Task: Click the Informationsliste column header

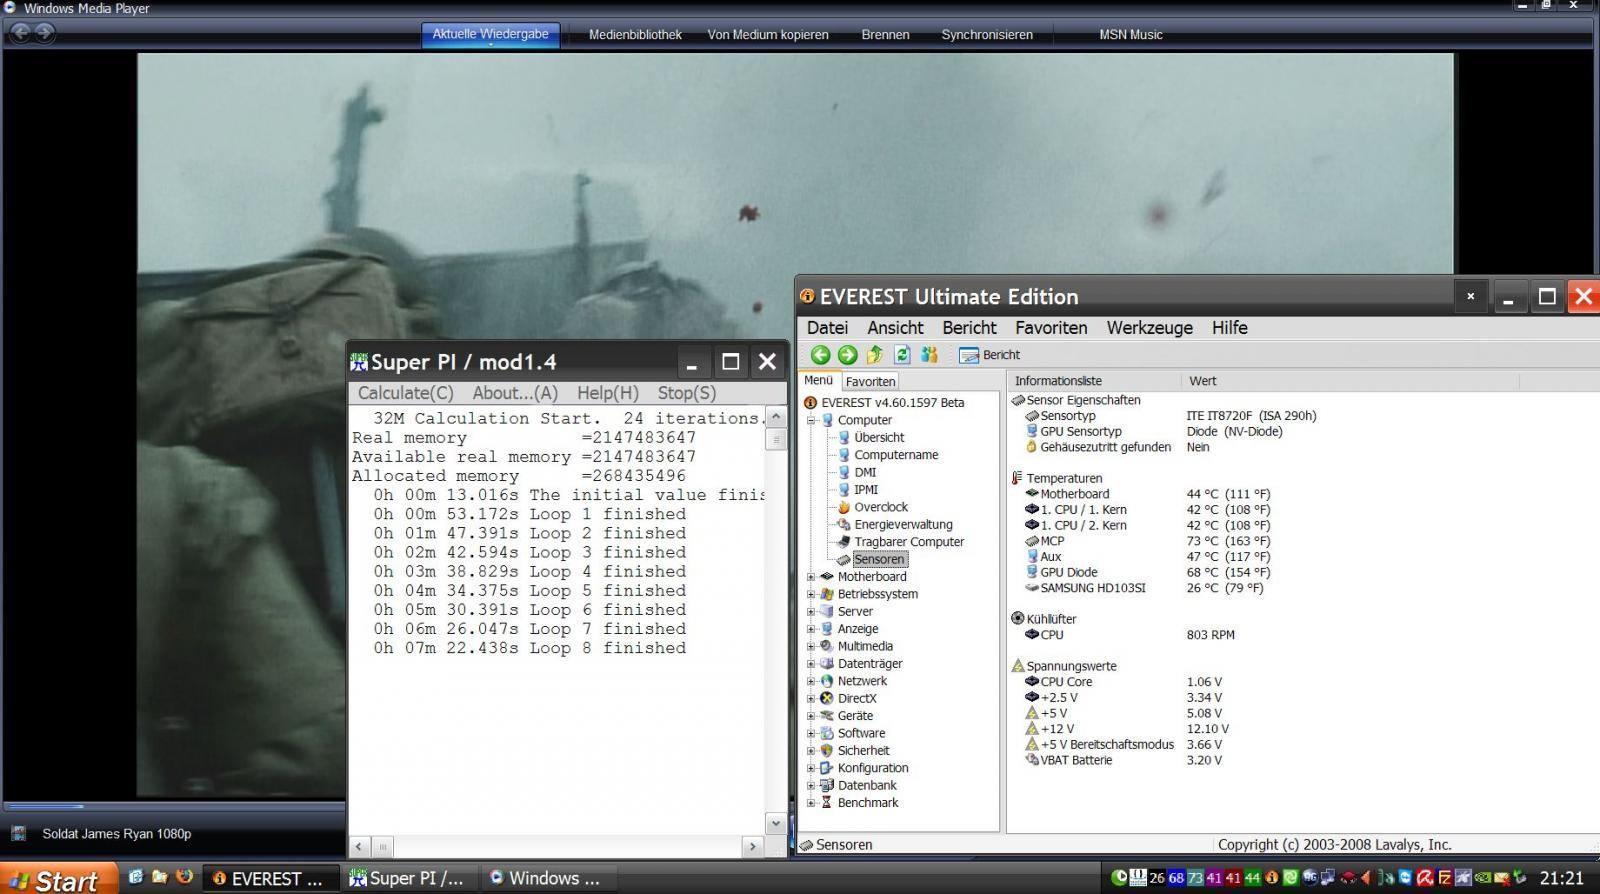Action: point(1093,381)
